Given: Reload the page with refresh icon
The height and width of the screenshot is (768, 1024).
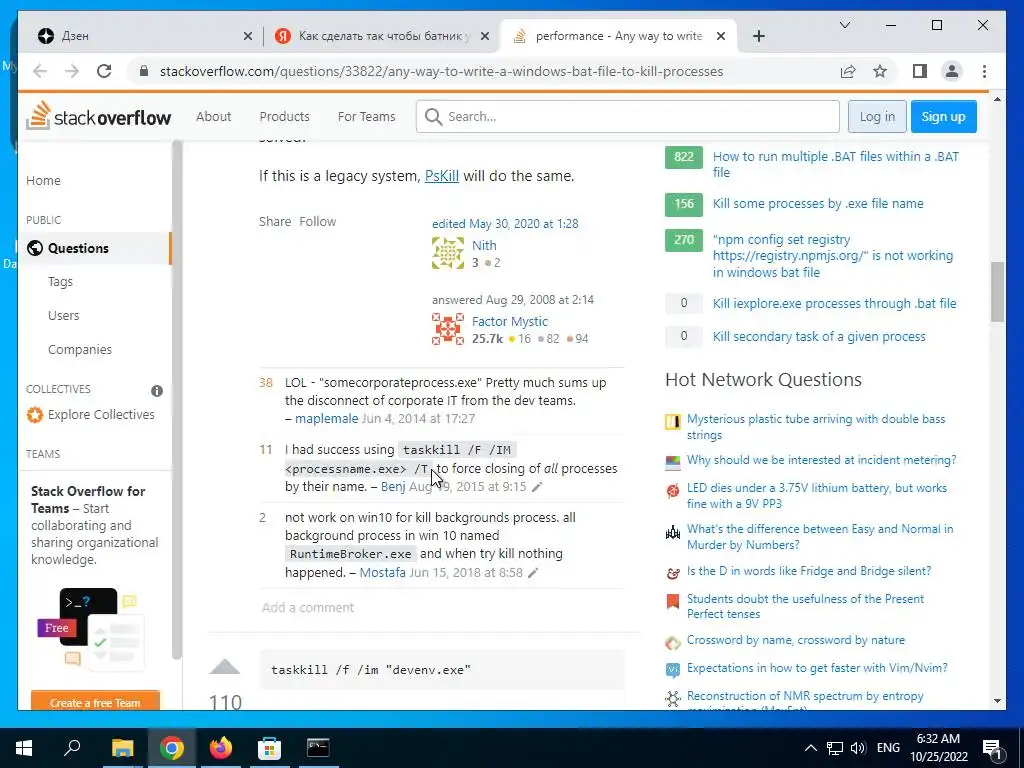Looking at the screenshot, I should pos(104,71).
